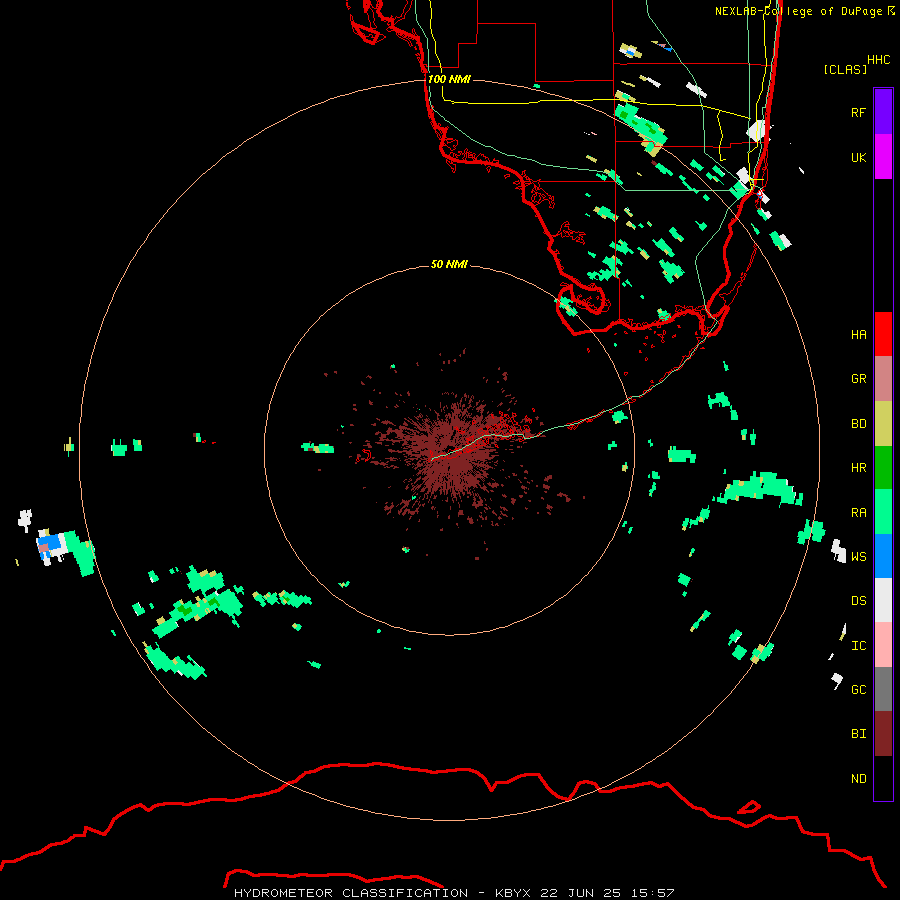Pick the RA bright green legend swatch
Image resolution: width=900 pixels, height=900 pixels.
tap(883, 512)
